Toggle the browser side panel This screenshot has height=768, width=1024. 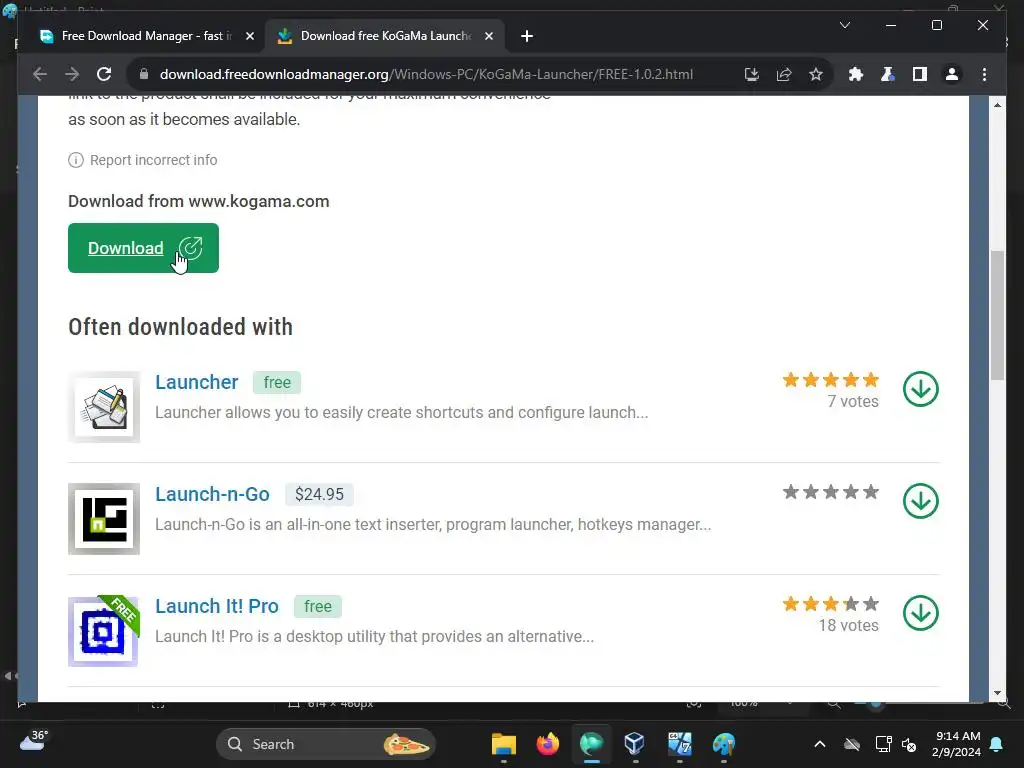pos(920,74)
